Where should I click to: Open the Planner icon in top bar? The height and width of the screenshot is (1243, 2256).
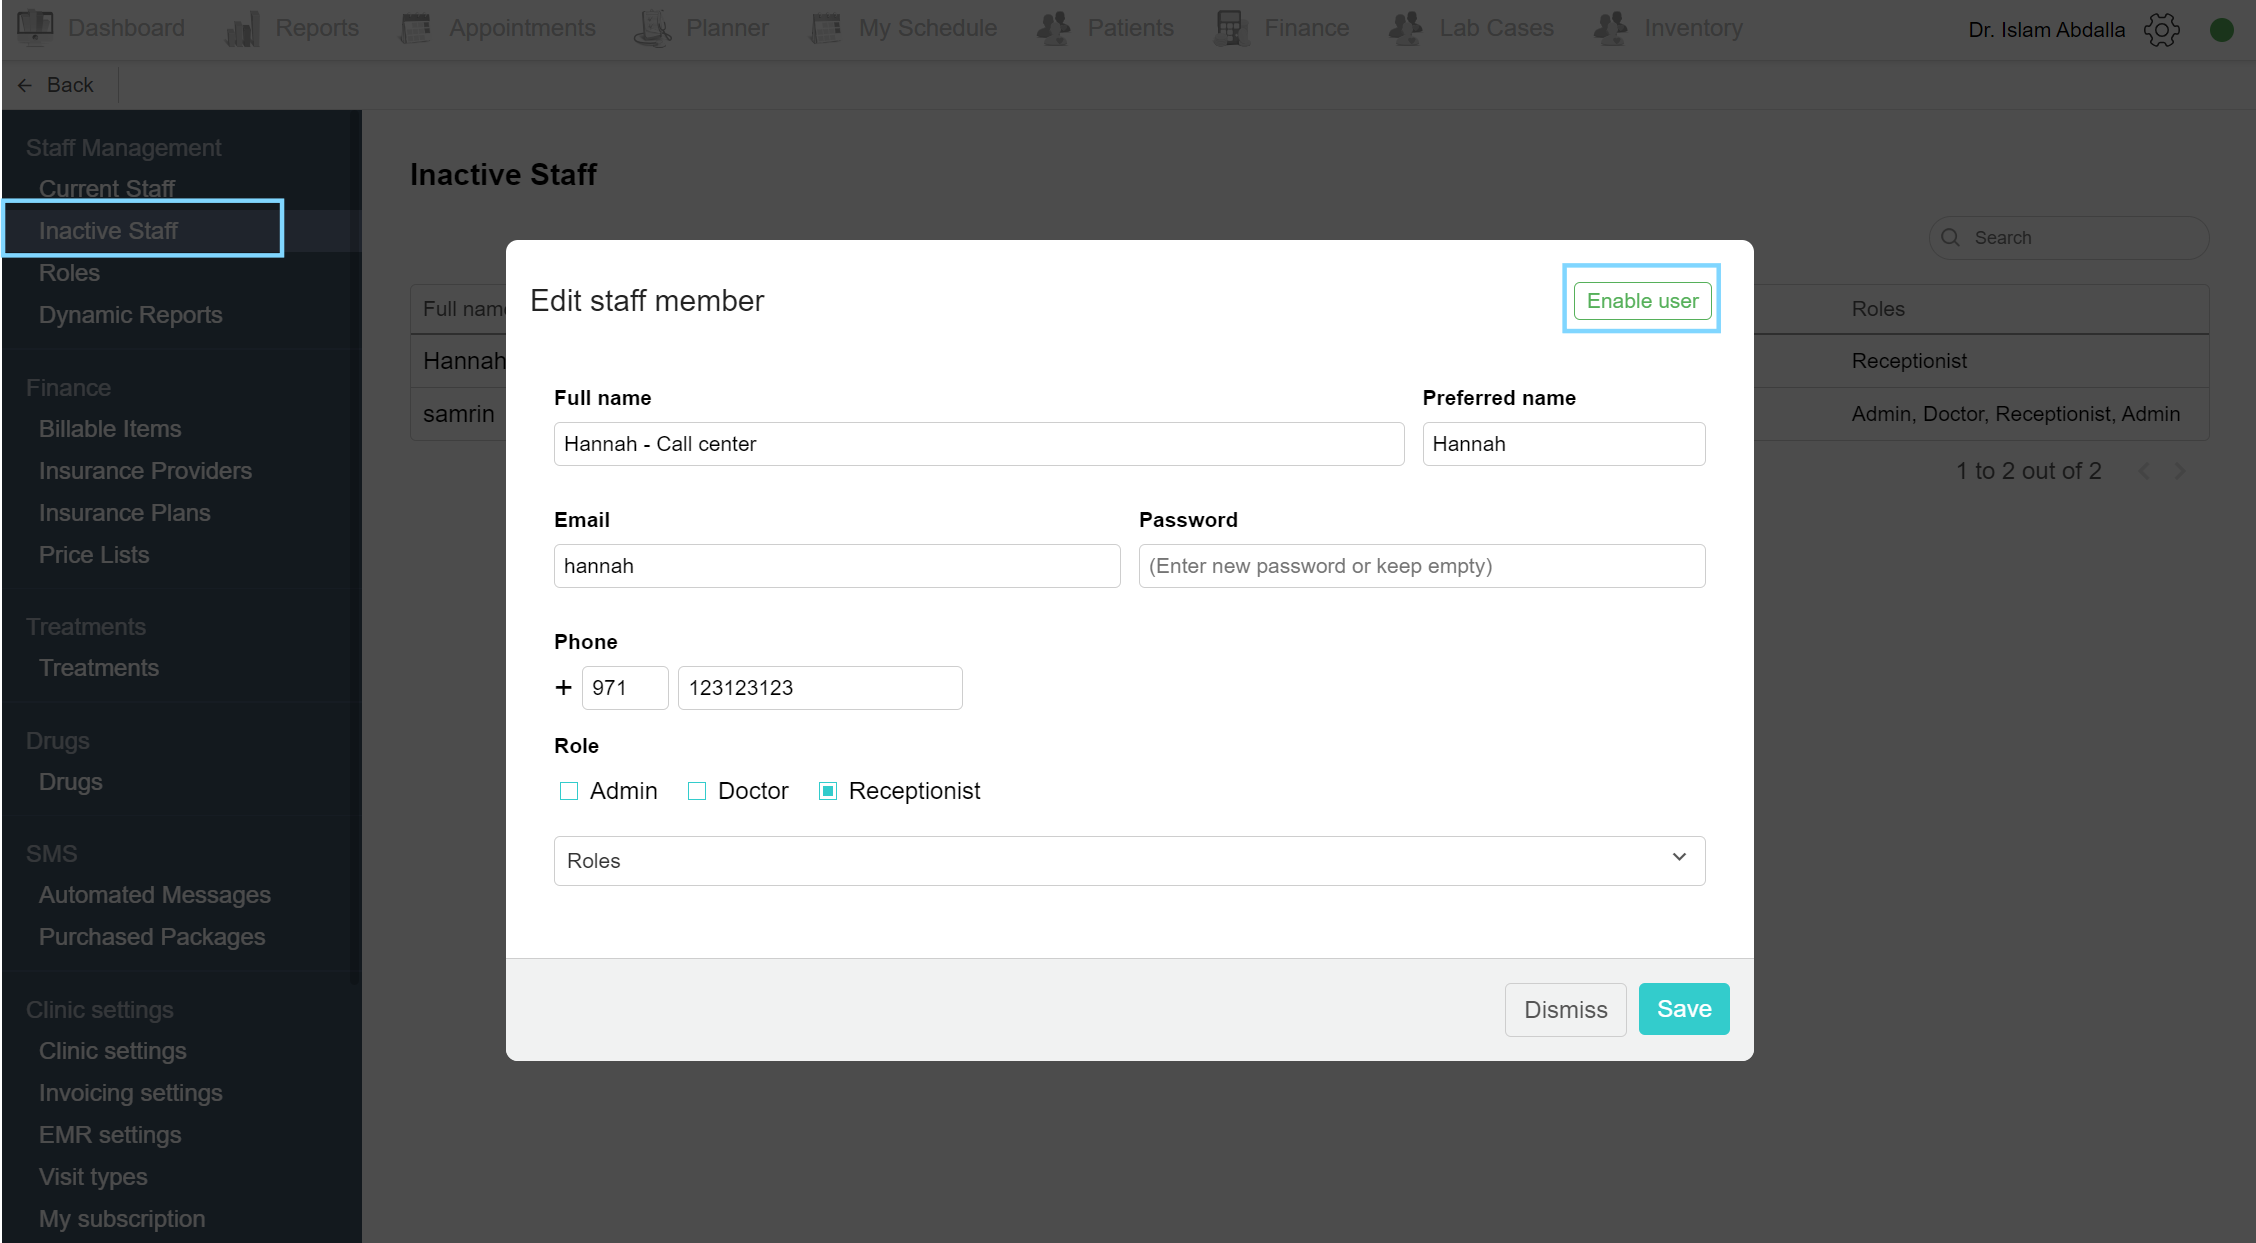652,28
